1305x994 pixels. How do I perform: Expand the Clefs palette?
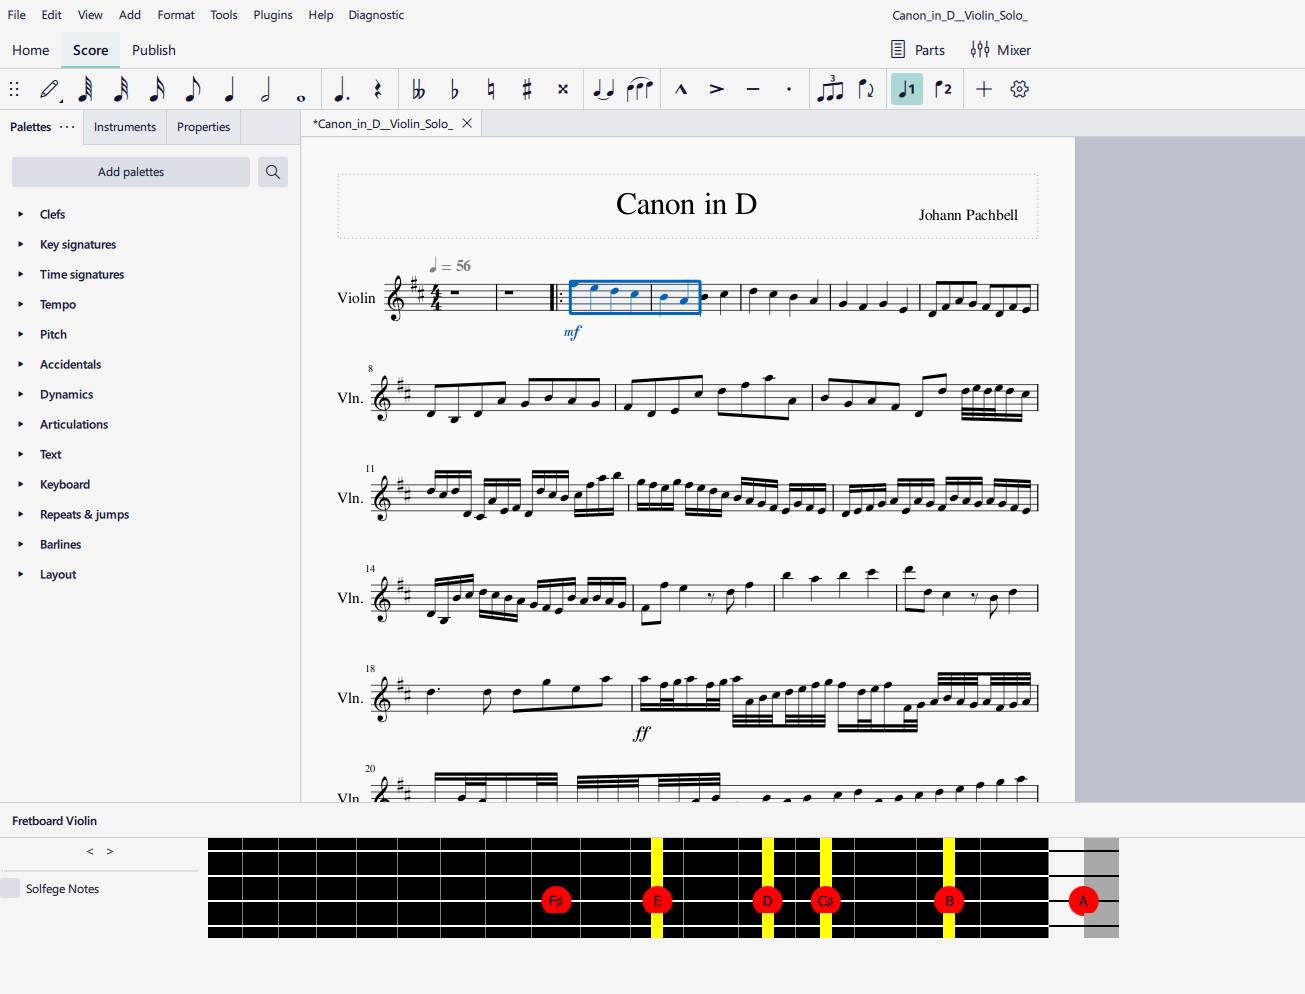point(20,214)
